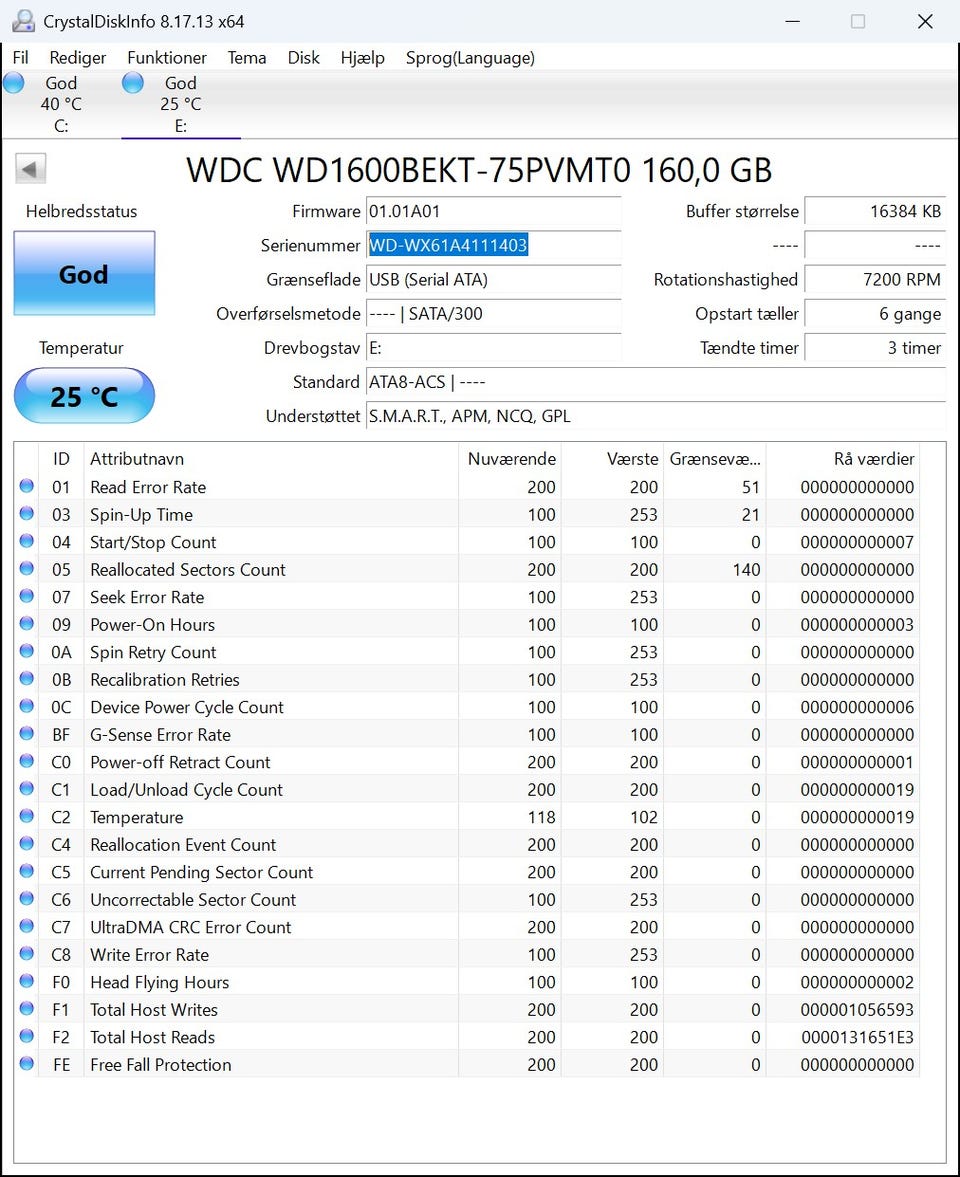Click the highlighted serial number field
Screen dimensions: 960x1177
[x=493, y=245]
